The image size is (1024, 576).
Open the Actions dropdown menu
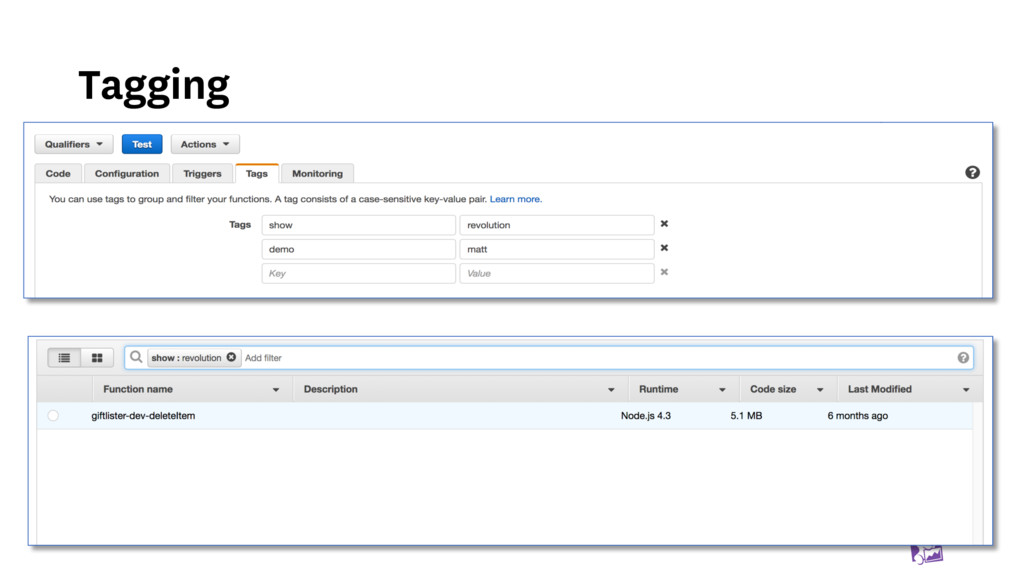205,144
